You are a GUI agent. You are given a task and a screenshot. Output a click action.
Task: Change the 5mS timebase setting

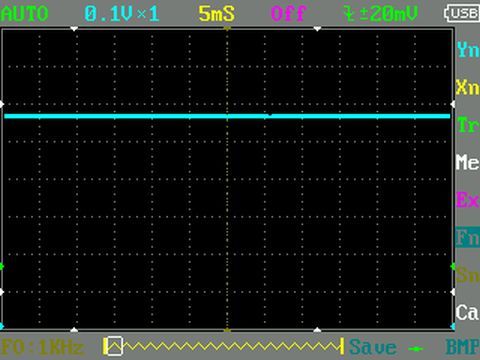pos(217,14)
